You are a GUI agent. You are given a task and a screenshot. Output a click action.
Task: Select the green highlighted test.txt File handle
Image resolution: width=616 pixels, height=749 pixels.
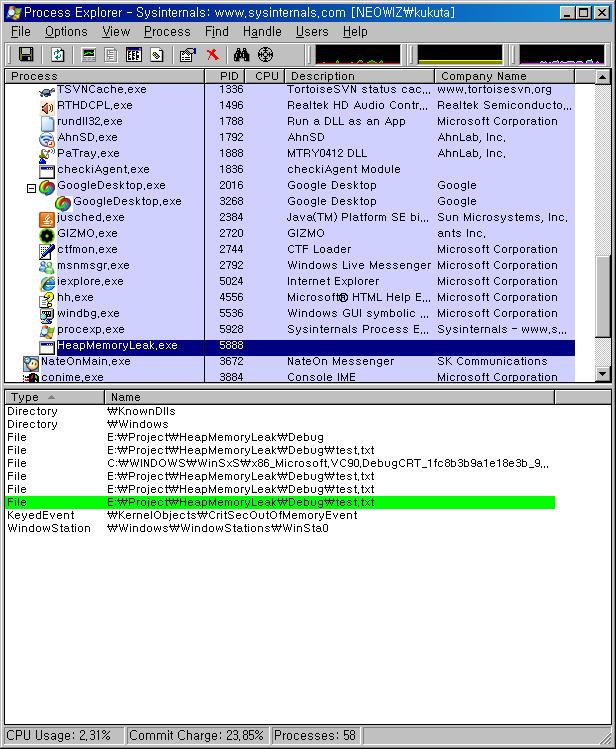280,502
